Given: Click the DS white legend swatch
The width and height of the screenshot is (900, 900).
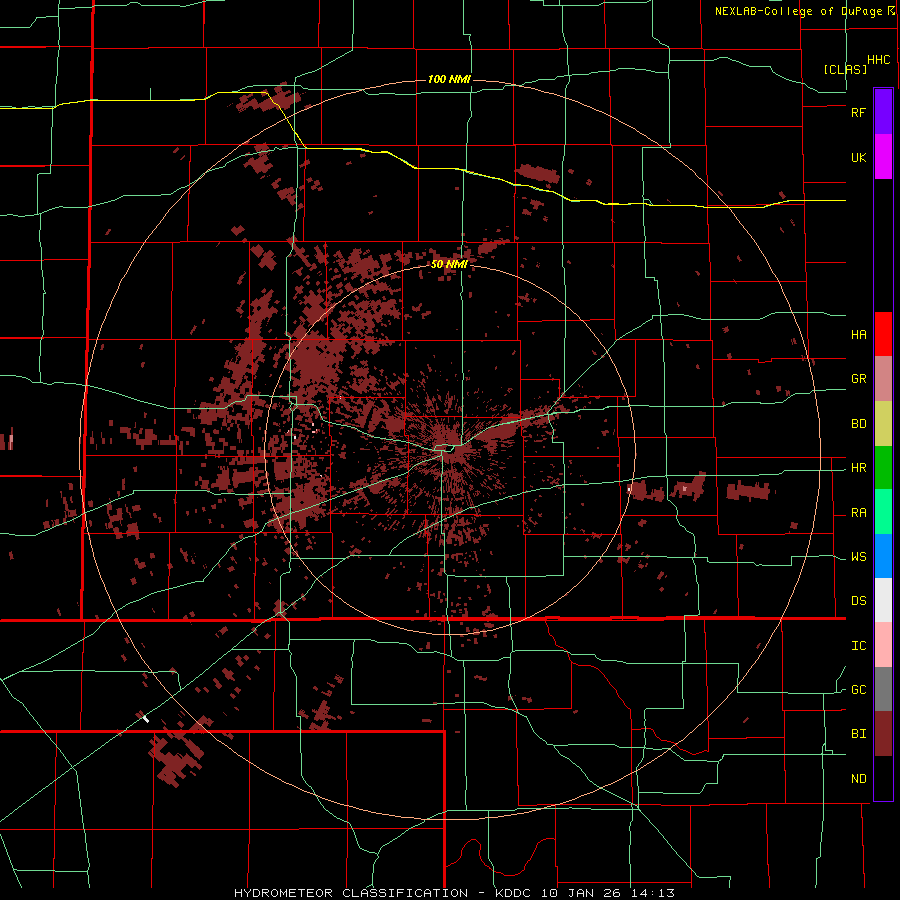Looking at the screenshot, I should [883, 600].
